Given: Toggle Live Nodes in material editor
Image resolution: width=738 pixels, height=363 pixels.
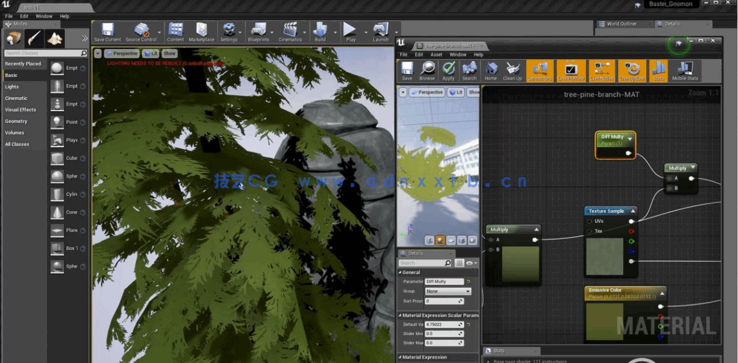Looking at the screenshot, I should pos(602,71).
